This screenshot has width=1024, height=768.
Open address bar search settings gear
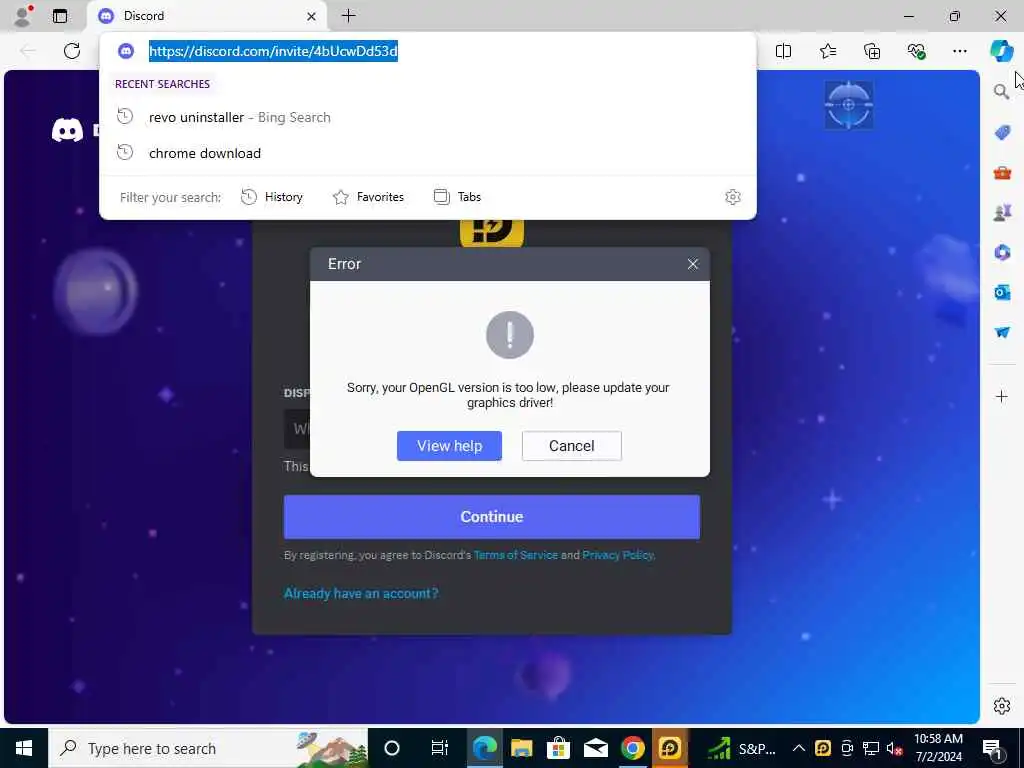[x=733, y=197]
